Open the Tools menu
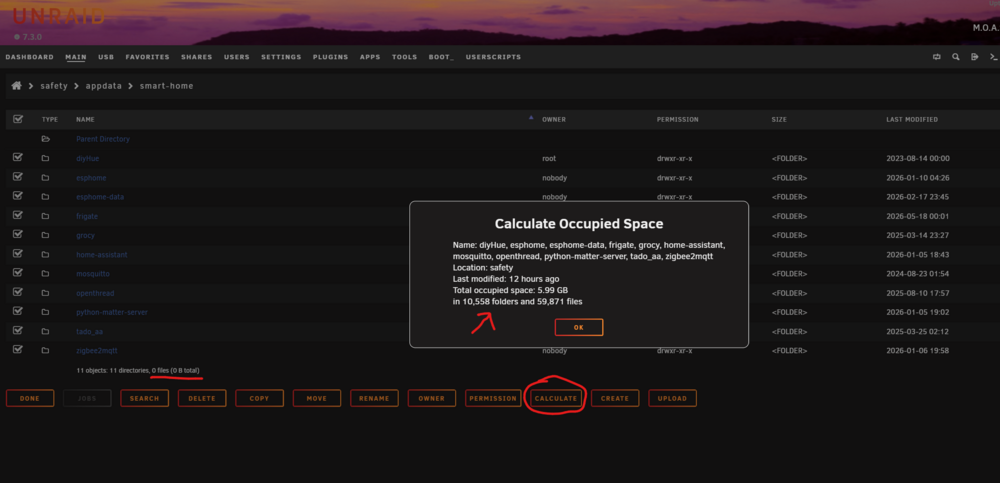Image resolution: width=1000 pixels, height=483 pixels. coord(404,57)
